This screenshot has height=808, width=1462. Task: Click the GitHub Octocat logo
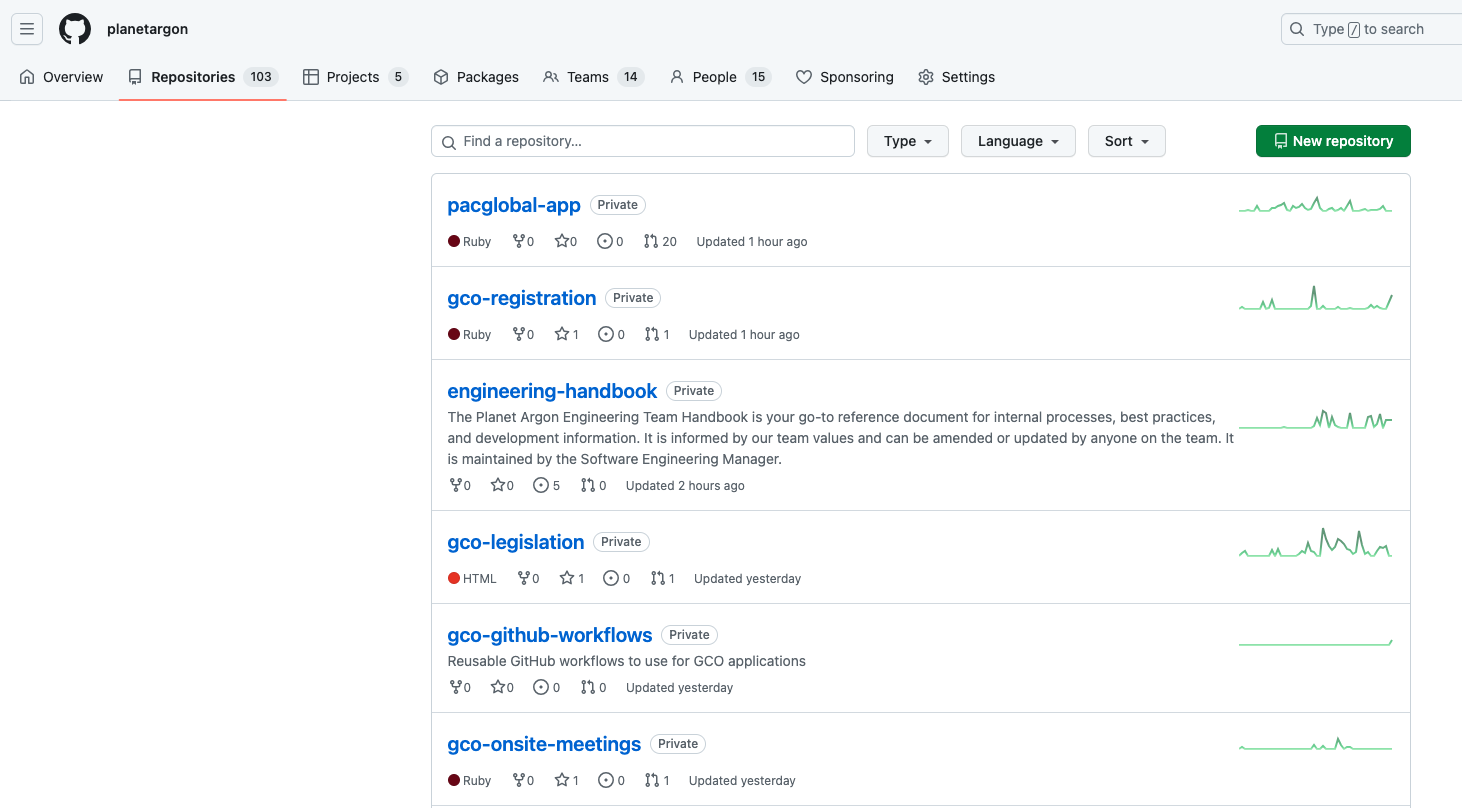[75, 29]
